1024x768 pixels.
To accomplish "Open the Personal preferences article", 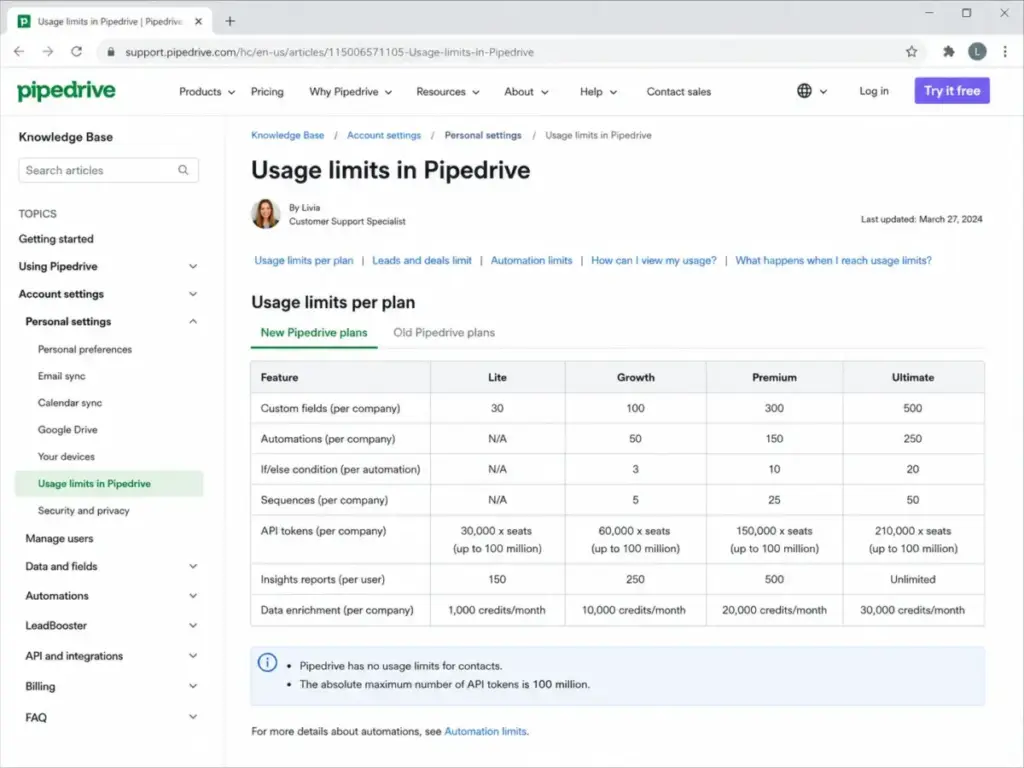I will [85, 349].
